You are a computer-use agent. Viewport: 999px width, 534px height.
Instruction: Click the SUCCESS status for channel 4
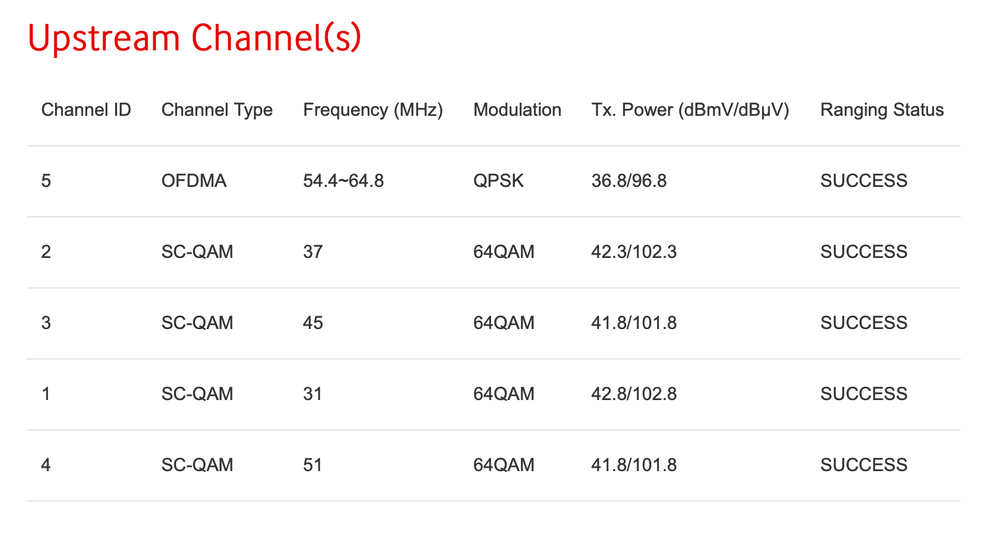[864, 465]
